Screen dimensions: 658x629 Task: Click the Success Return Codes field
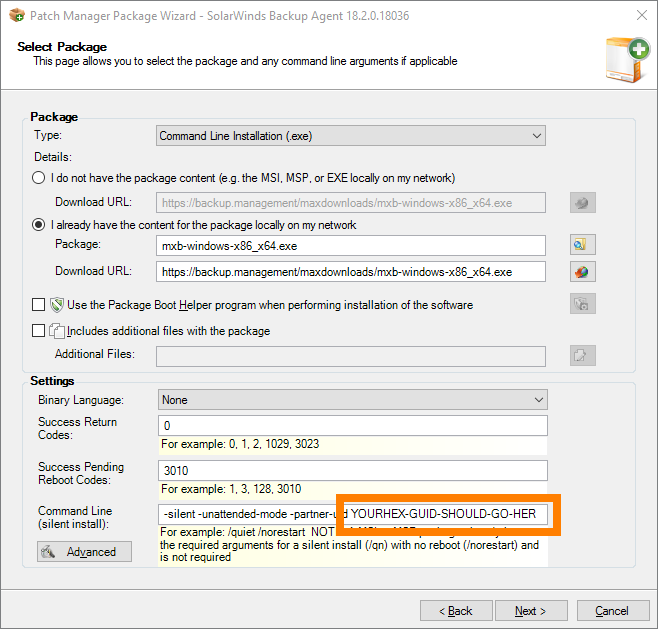[352, 425]
